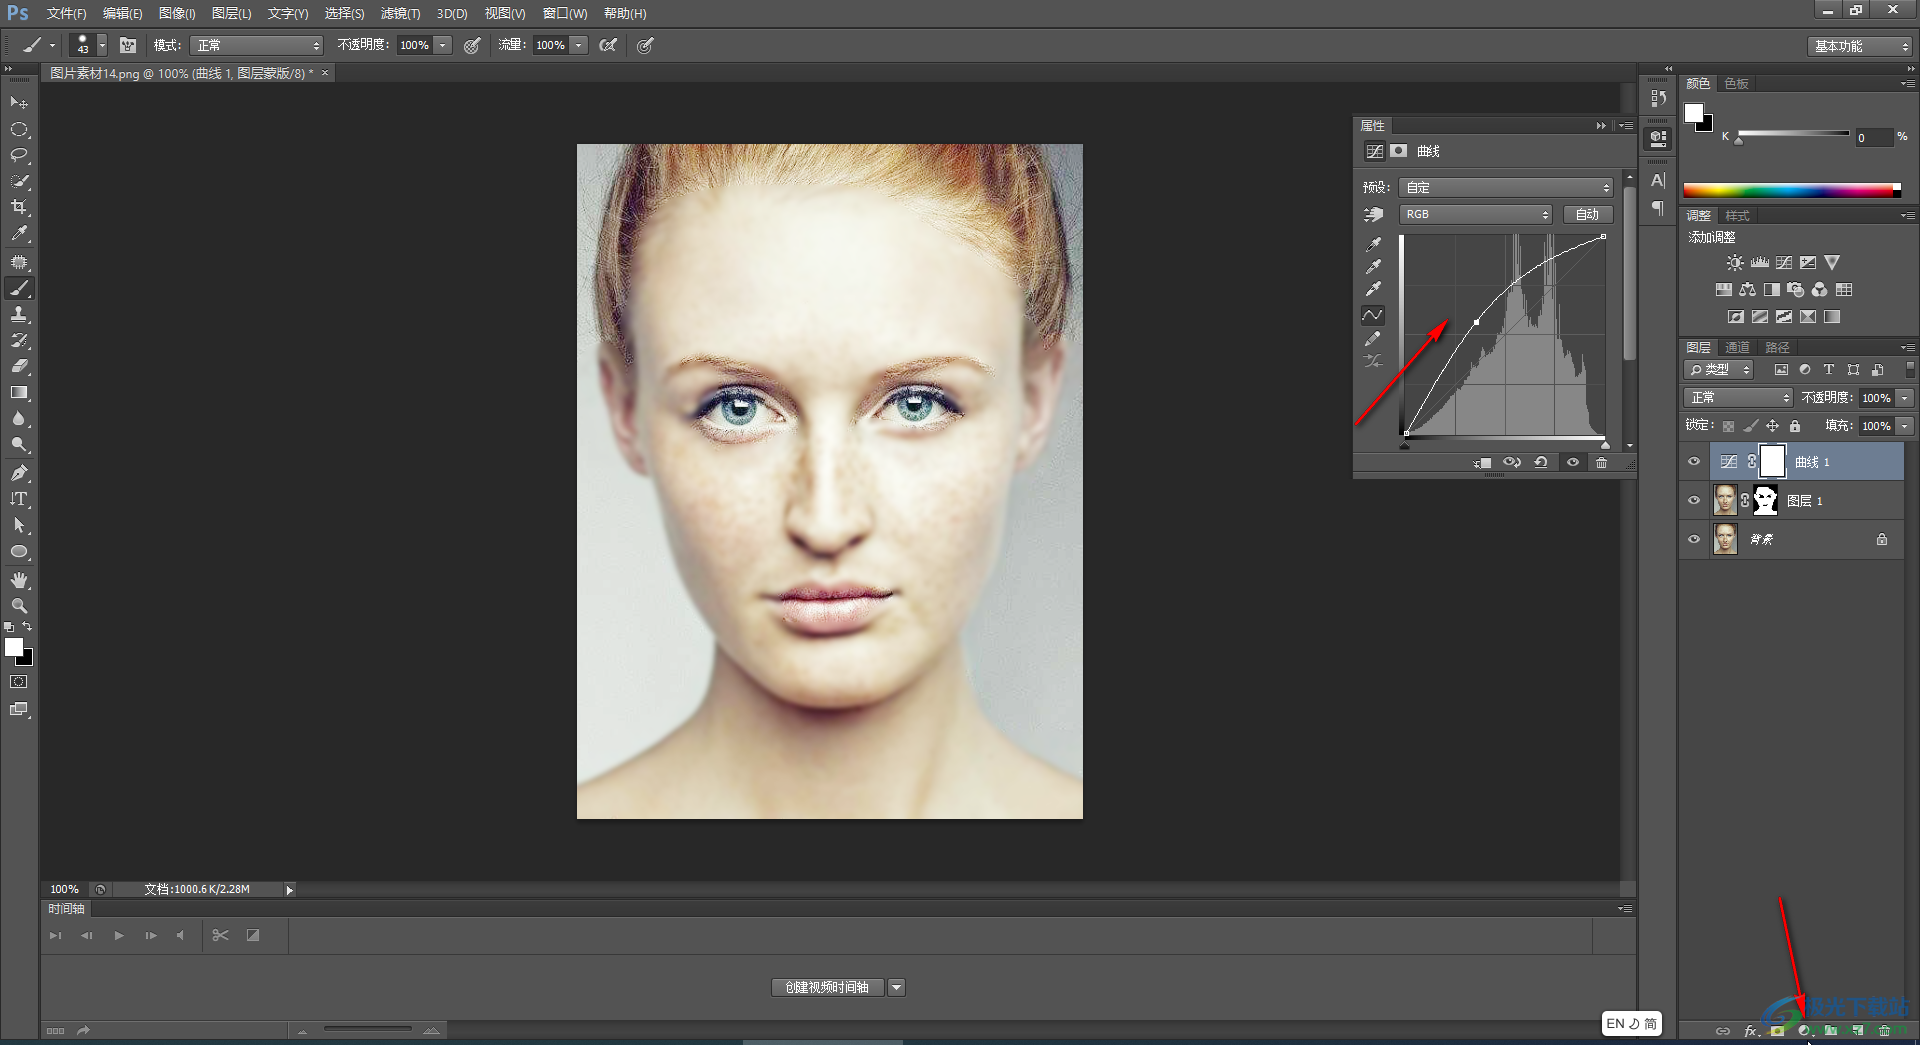Screen dimensions: 1920x1045
Task: Toggle clip to layer in Properties panel
Action: coord(1482,462)
